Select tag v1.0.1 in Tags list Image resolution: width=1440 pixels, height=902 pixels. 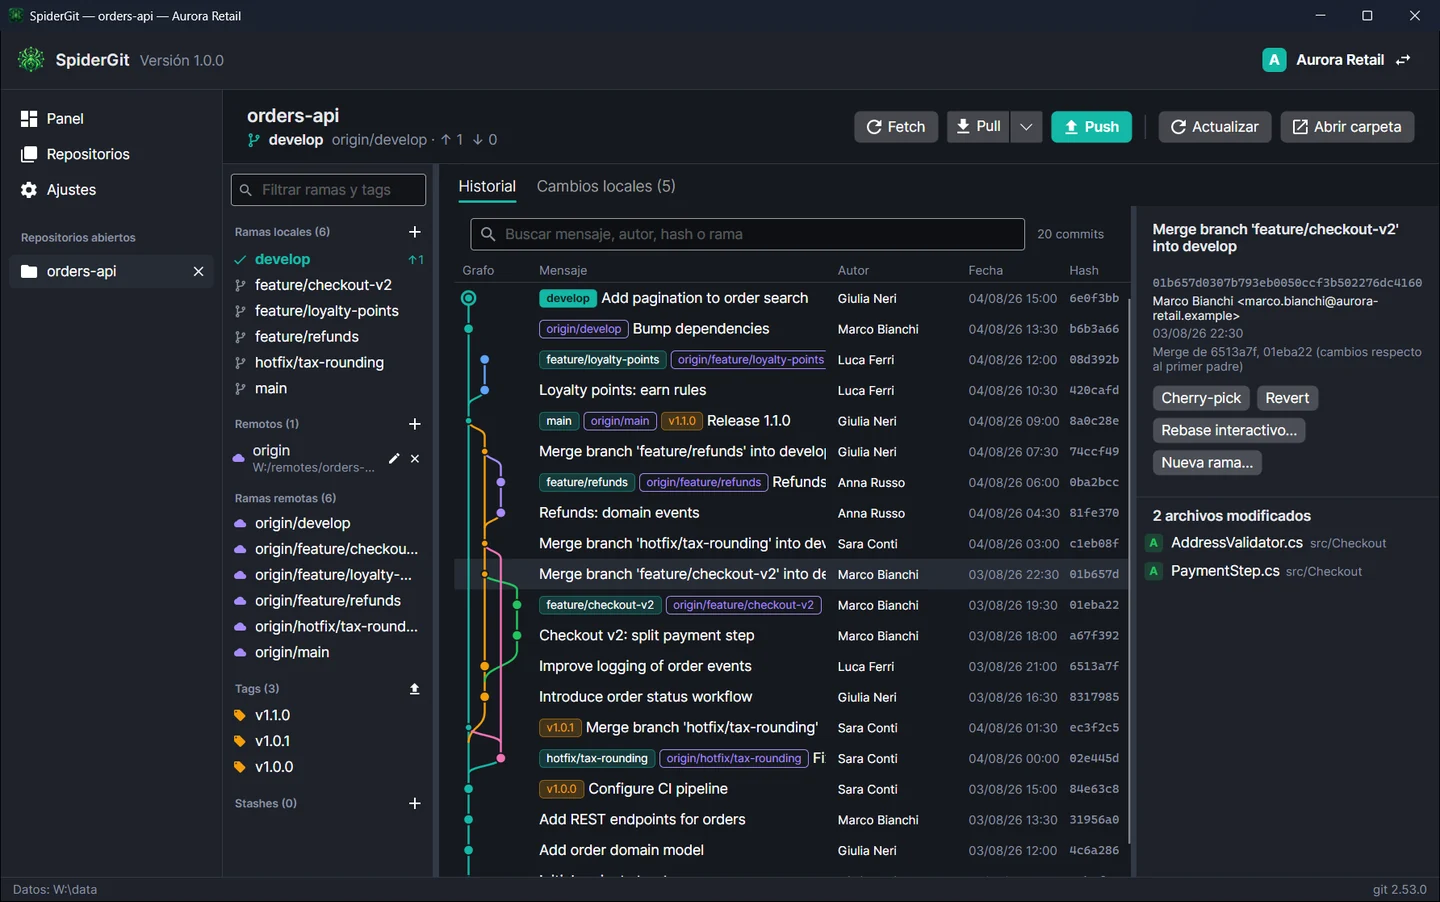coord(330,741)
